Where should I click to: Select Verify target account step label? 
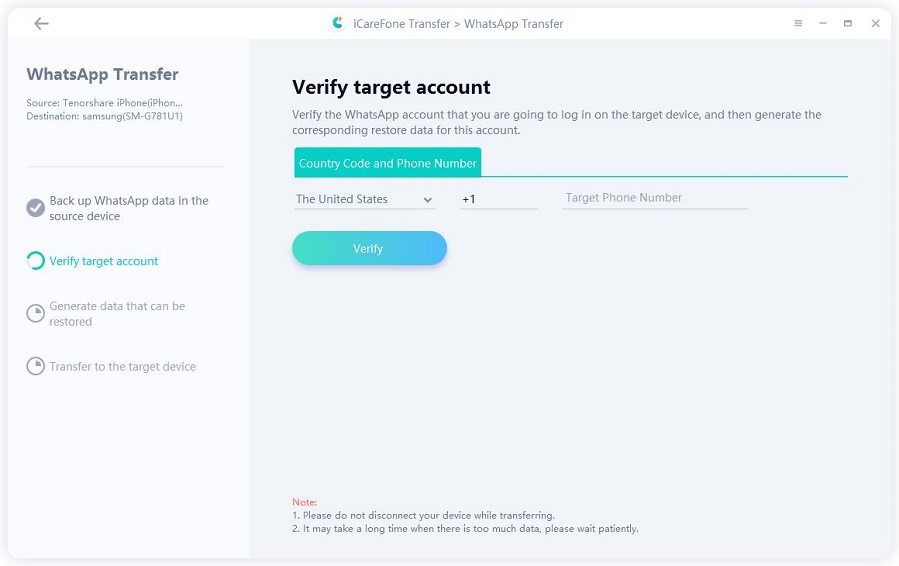(104, 261)
